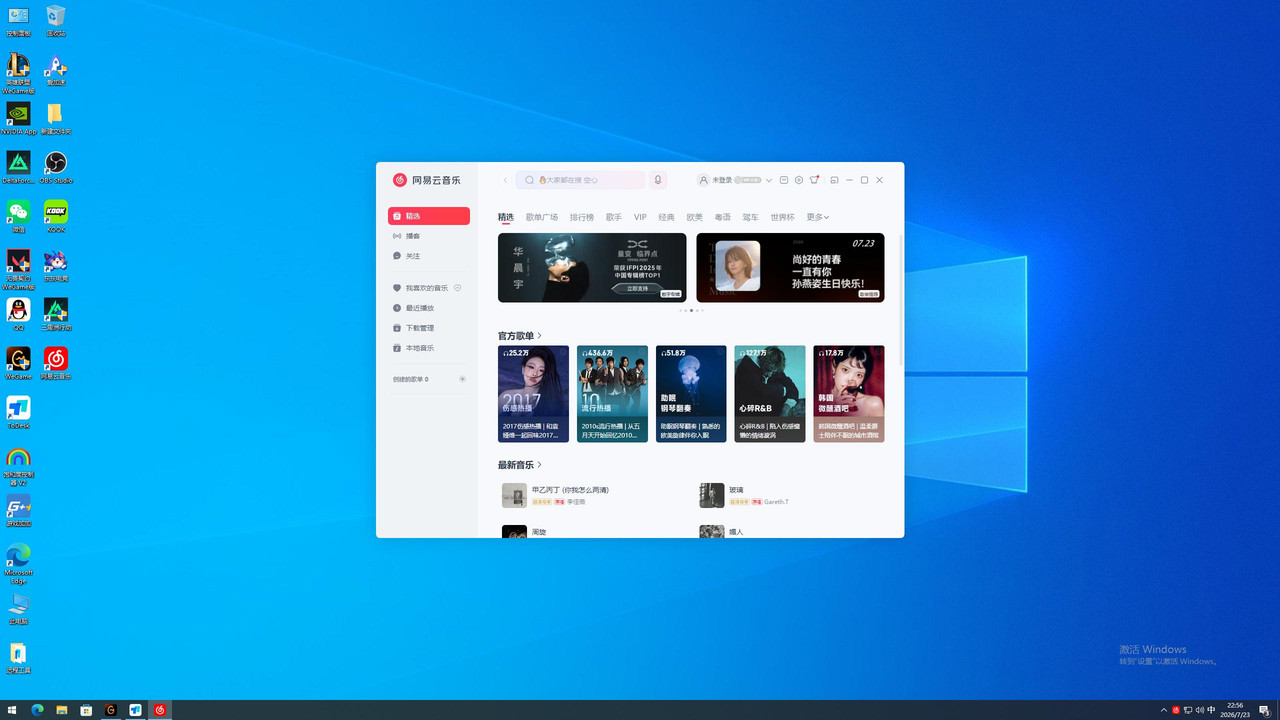
Task: Open the 2017伤感热播 playlist card
Action: [x=533, y=394]
